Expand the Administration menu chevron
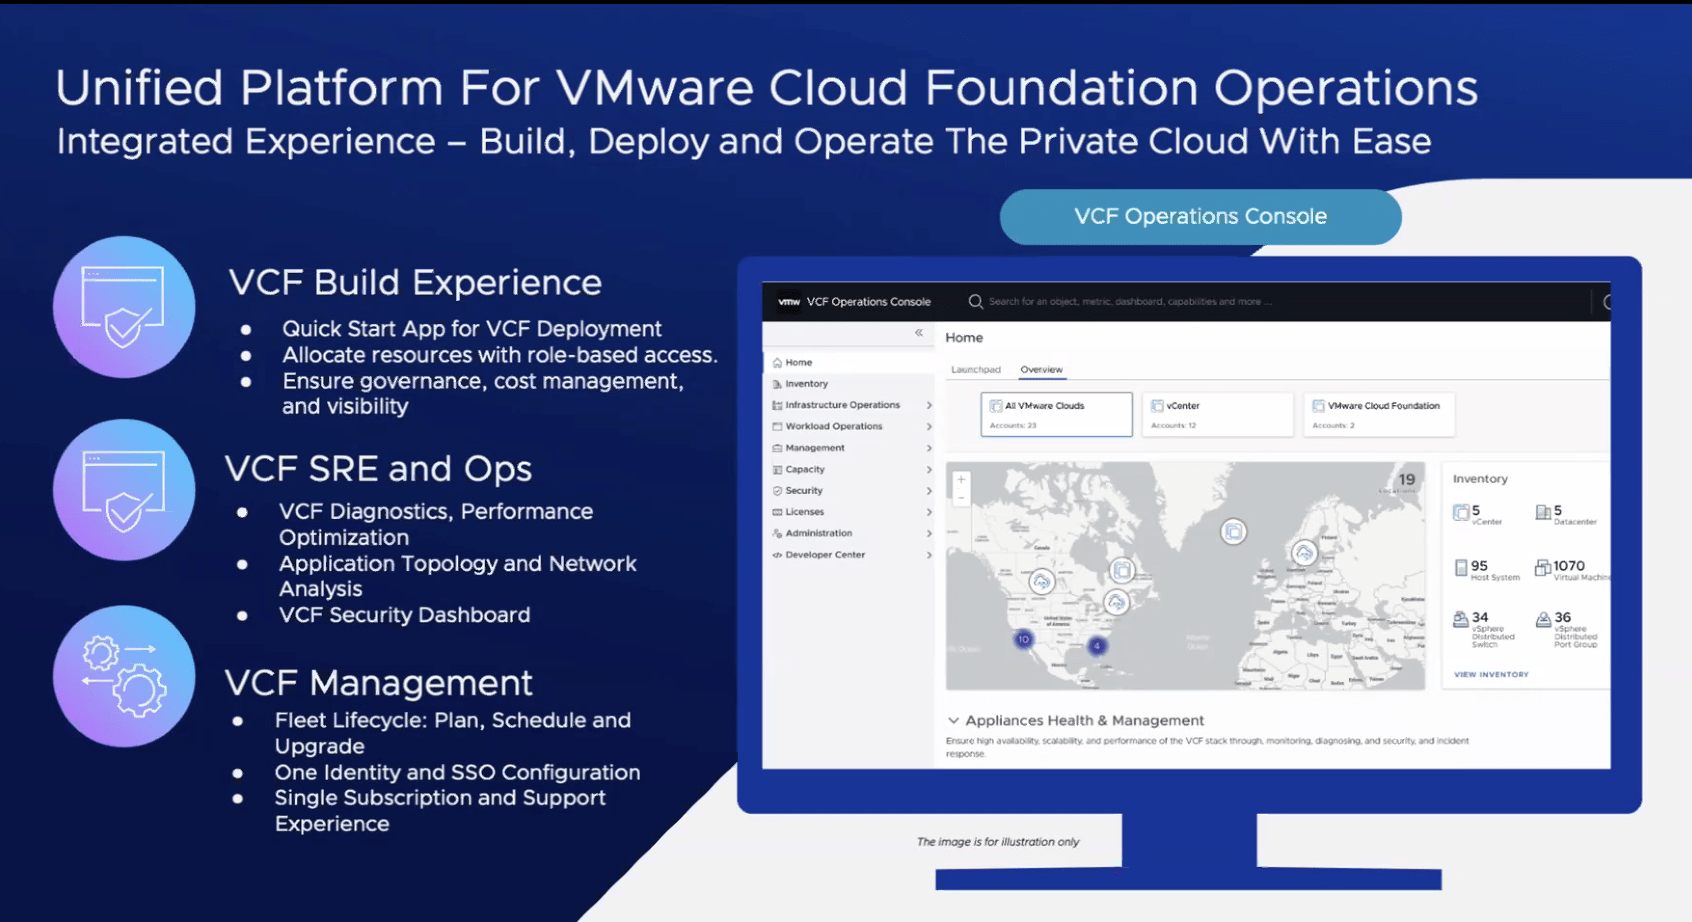 tap(929, 533)
